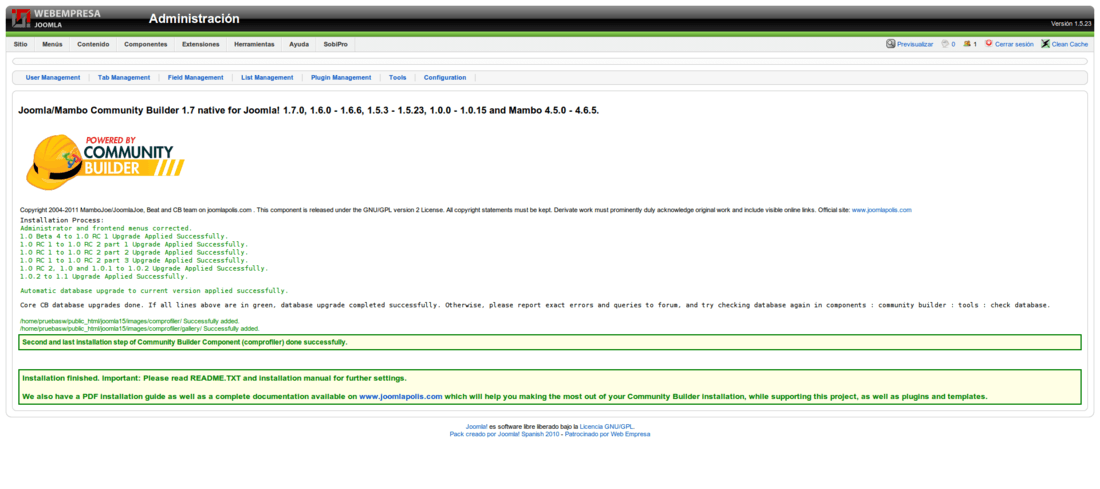Go to Field Management
The width and height of the screenshot is (1100, 489).
pyautogui.click(x=195, y=78)
